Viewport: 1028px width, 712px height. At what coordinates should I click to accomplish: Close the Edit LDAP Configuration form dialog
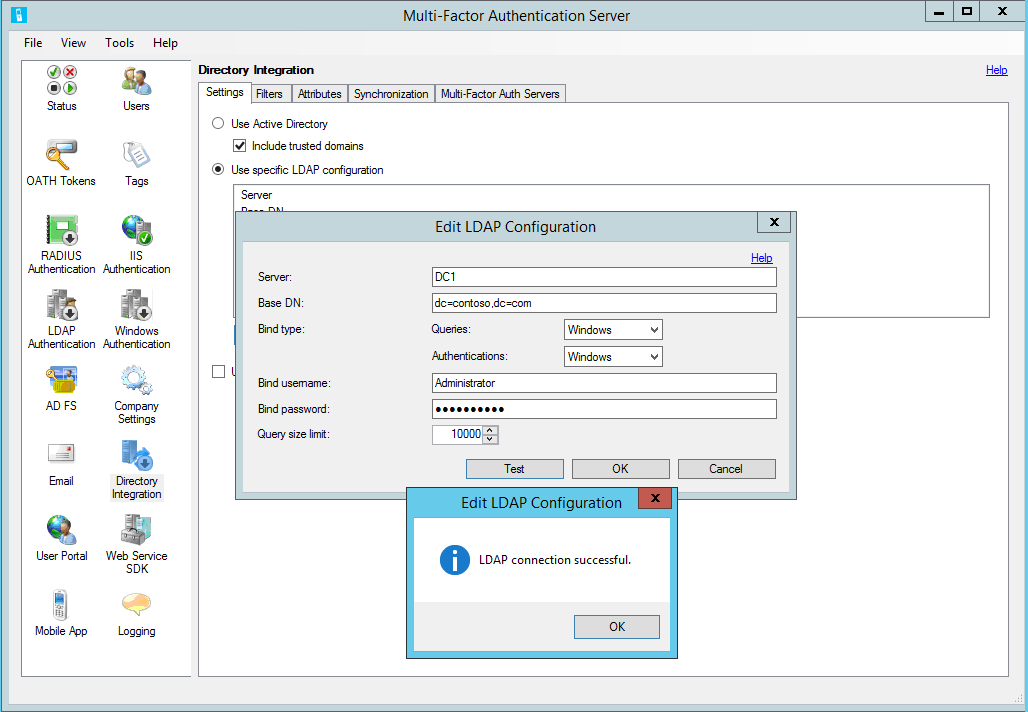click(774, 222)
